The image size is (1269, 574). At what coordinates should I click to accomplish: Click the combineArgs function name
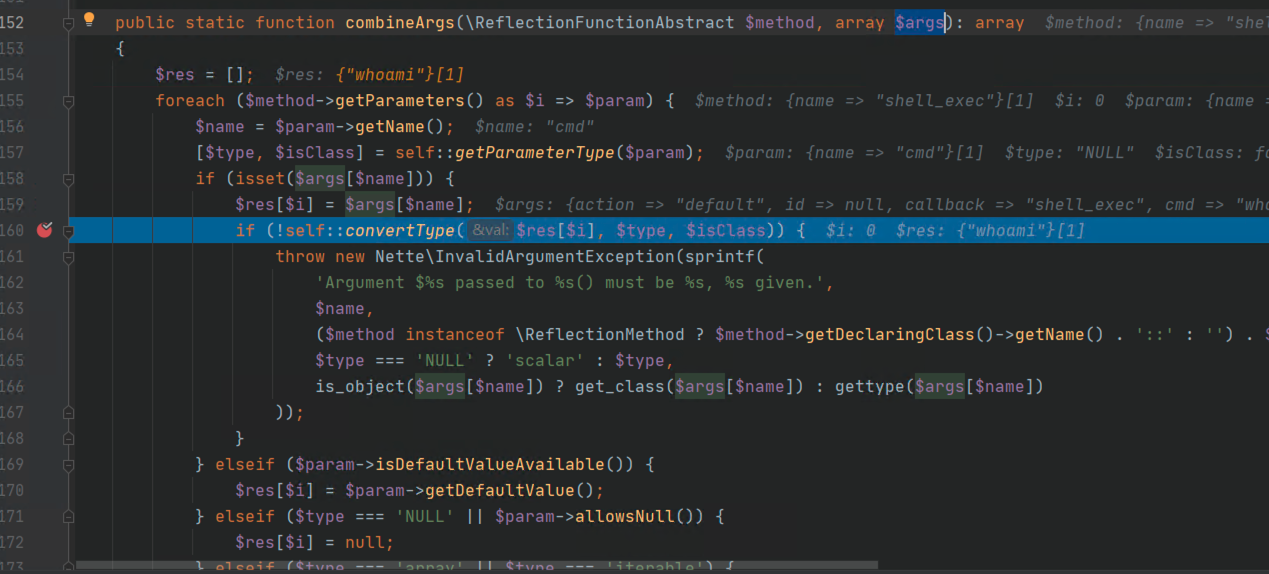tap(398, 23)
